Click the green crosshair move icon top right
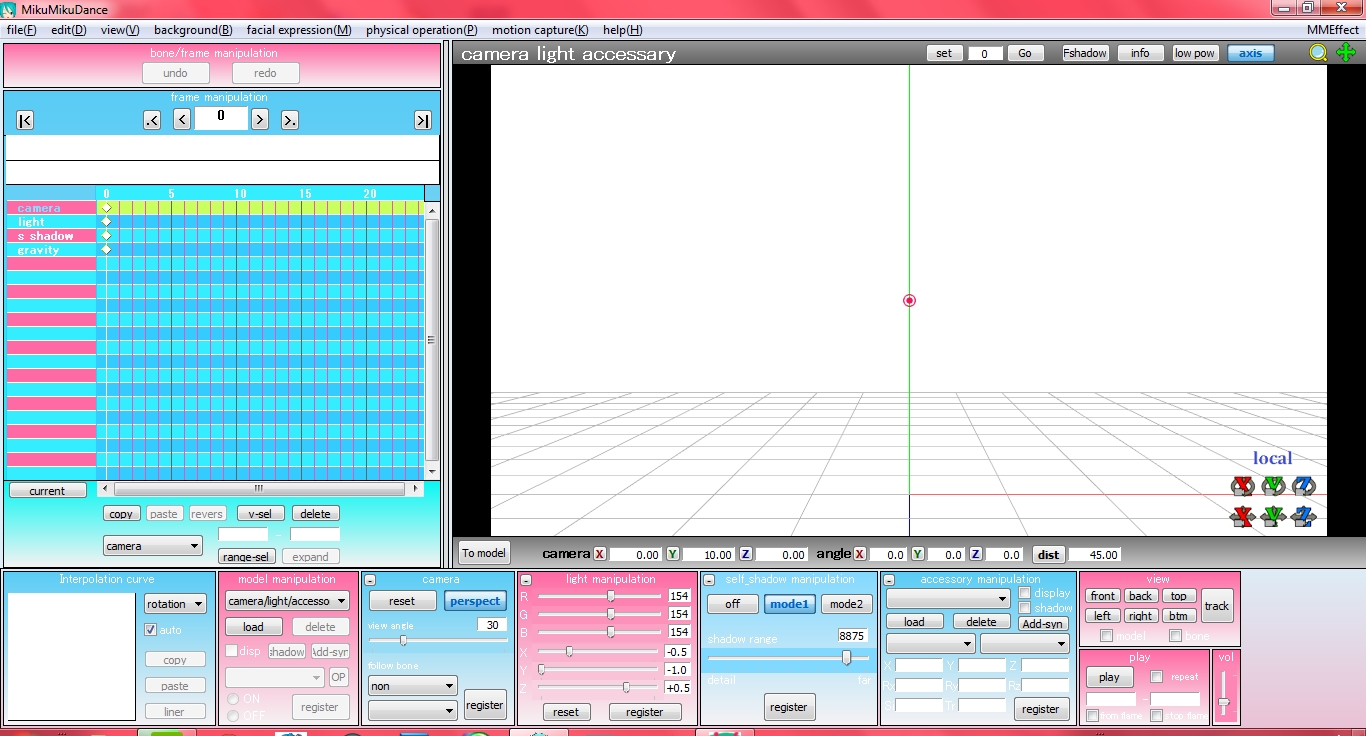The image size is (1366, 736). coord(1345,53)
